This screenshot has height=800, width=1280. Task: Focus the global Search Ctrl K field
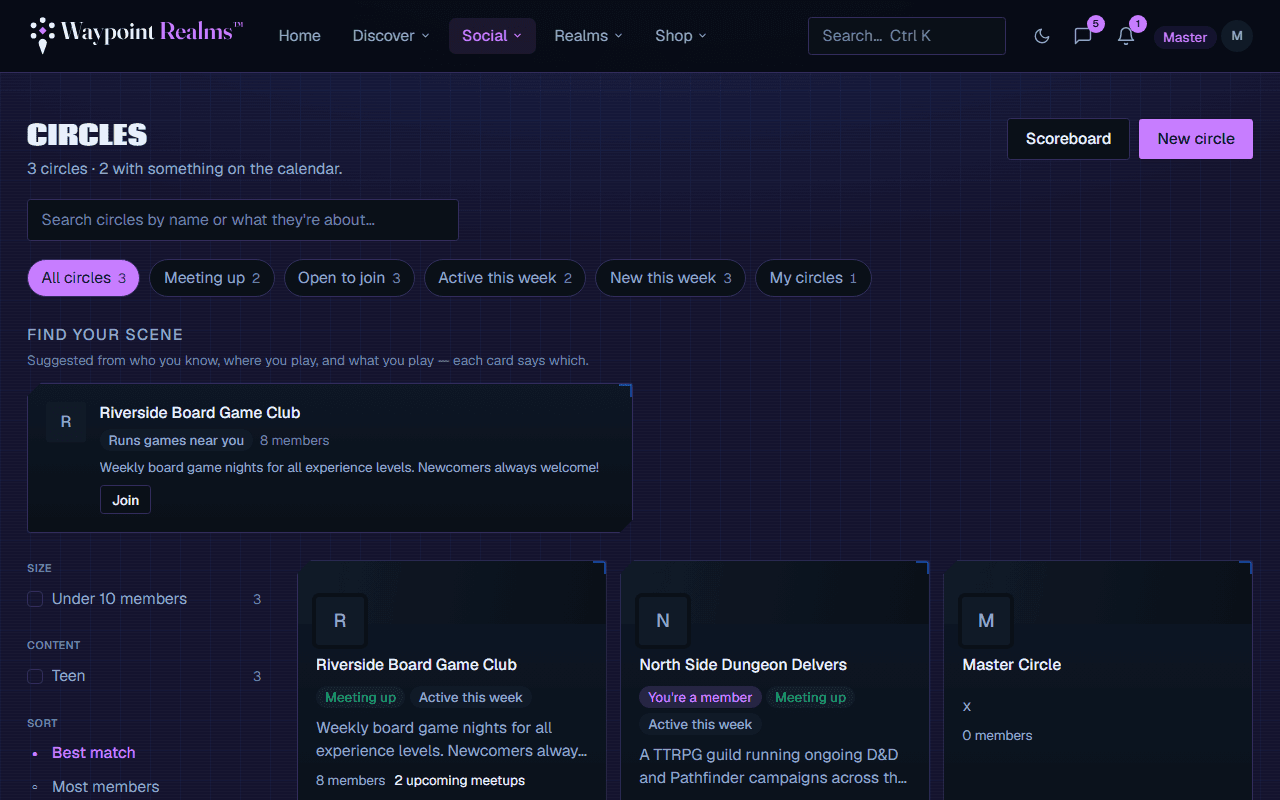click(907, 36)
